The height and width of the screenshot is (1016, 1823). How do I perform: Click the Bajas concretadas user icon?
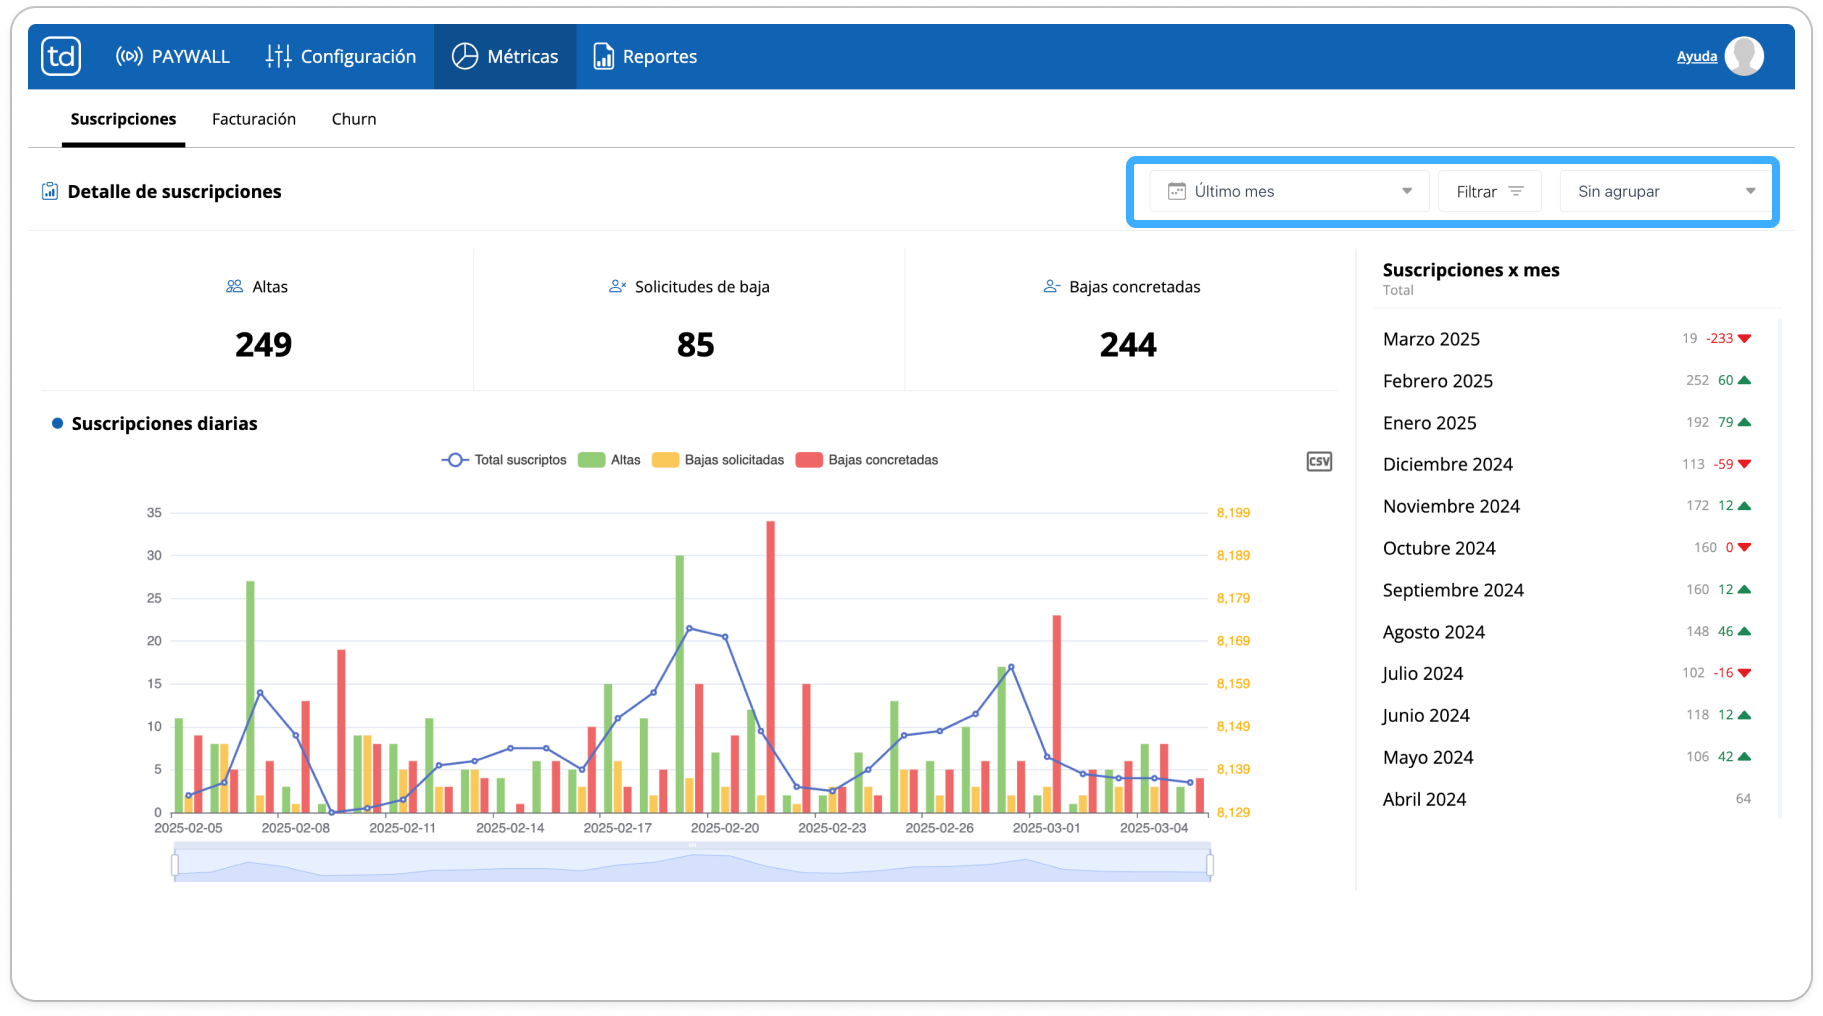(1051, 287)
